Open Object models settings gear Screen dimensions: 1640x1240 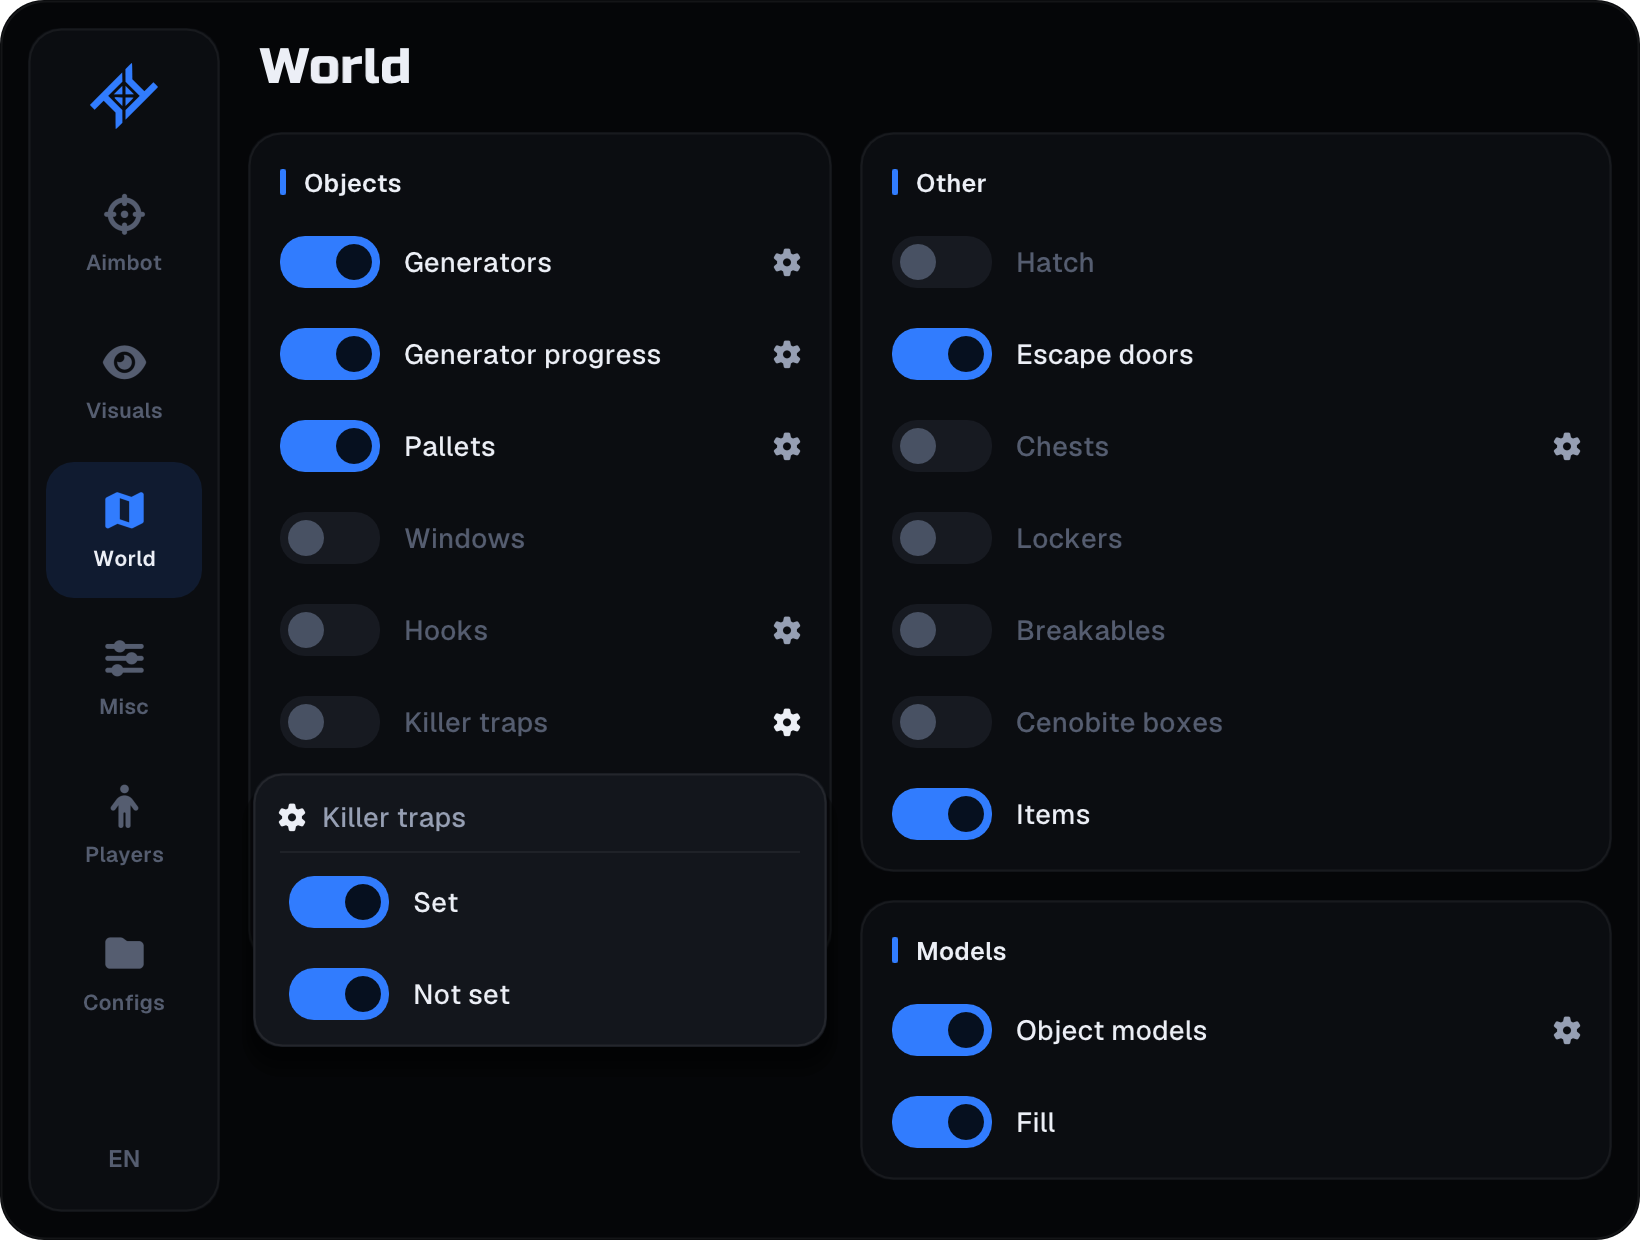tap(1567, 1030)
